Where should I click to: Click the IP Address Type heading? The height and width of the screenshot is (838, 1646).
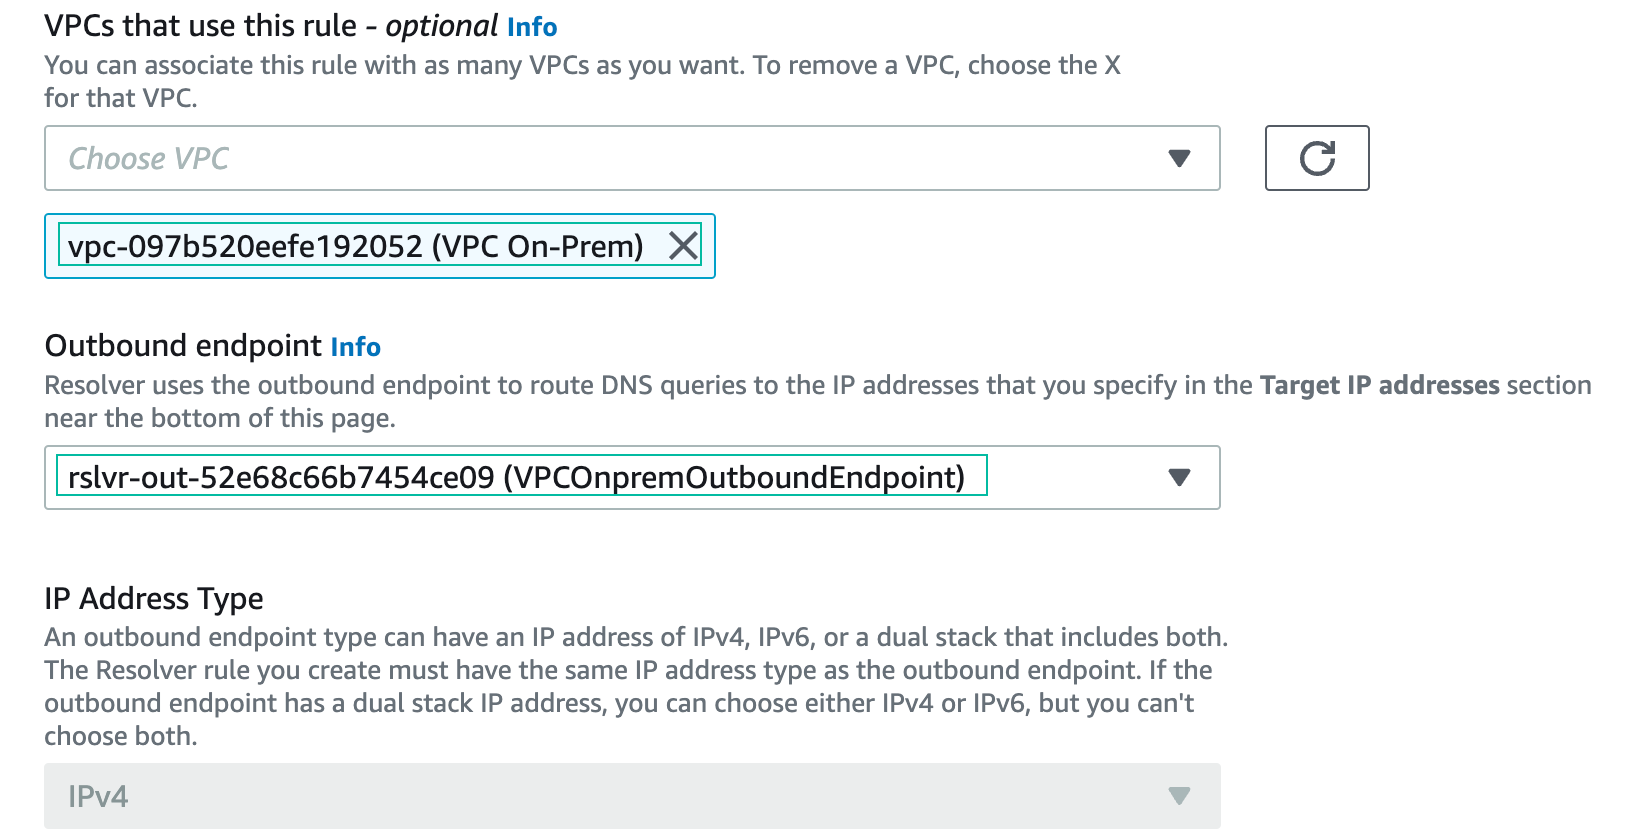(x=154, y=598)
